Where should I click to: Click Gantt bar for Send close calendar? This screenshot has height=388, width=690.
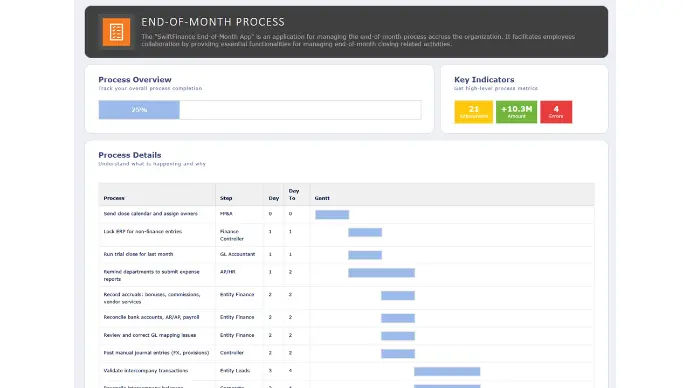coord(332,215)
